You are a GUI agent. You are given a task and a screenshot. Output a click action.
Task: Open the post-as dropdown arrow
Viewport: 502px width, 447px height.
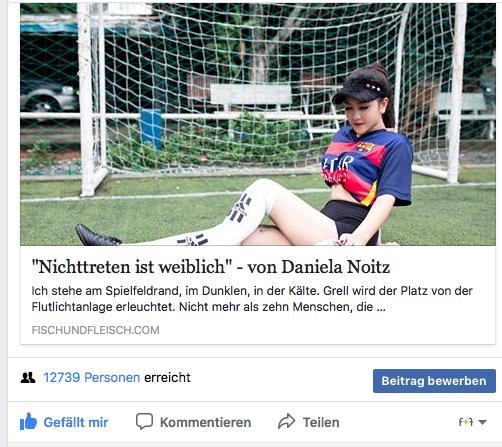[482, 422]
